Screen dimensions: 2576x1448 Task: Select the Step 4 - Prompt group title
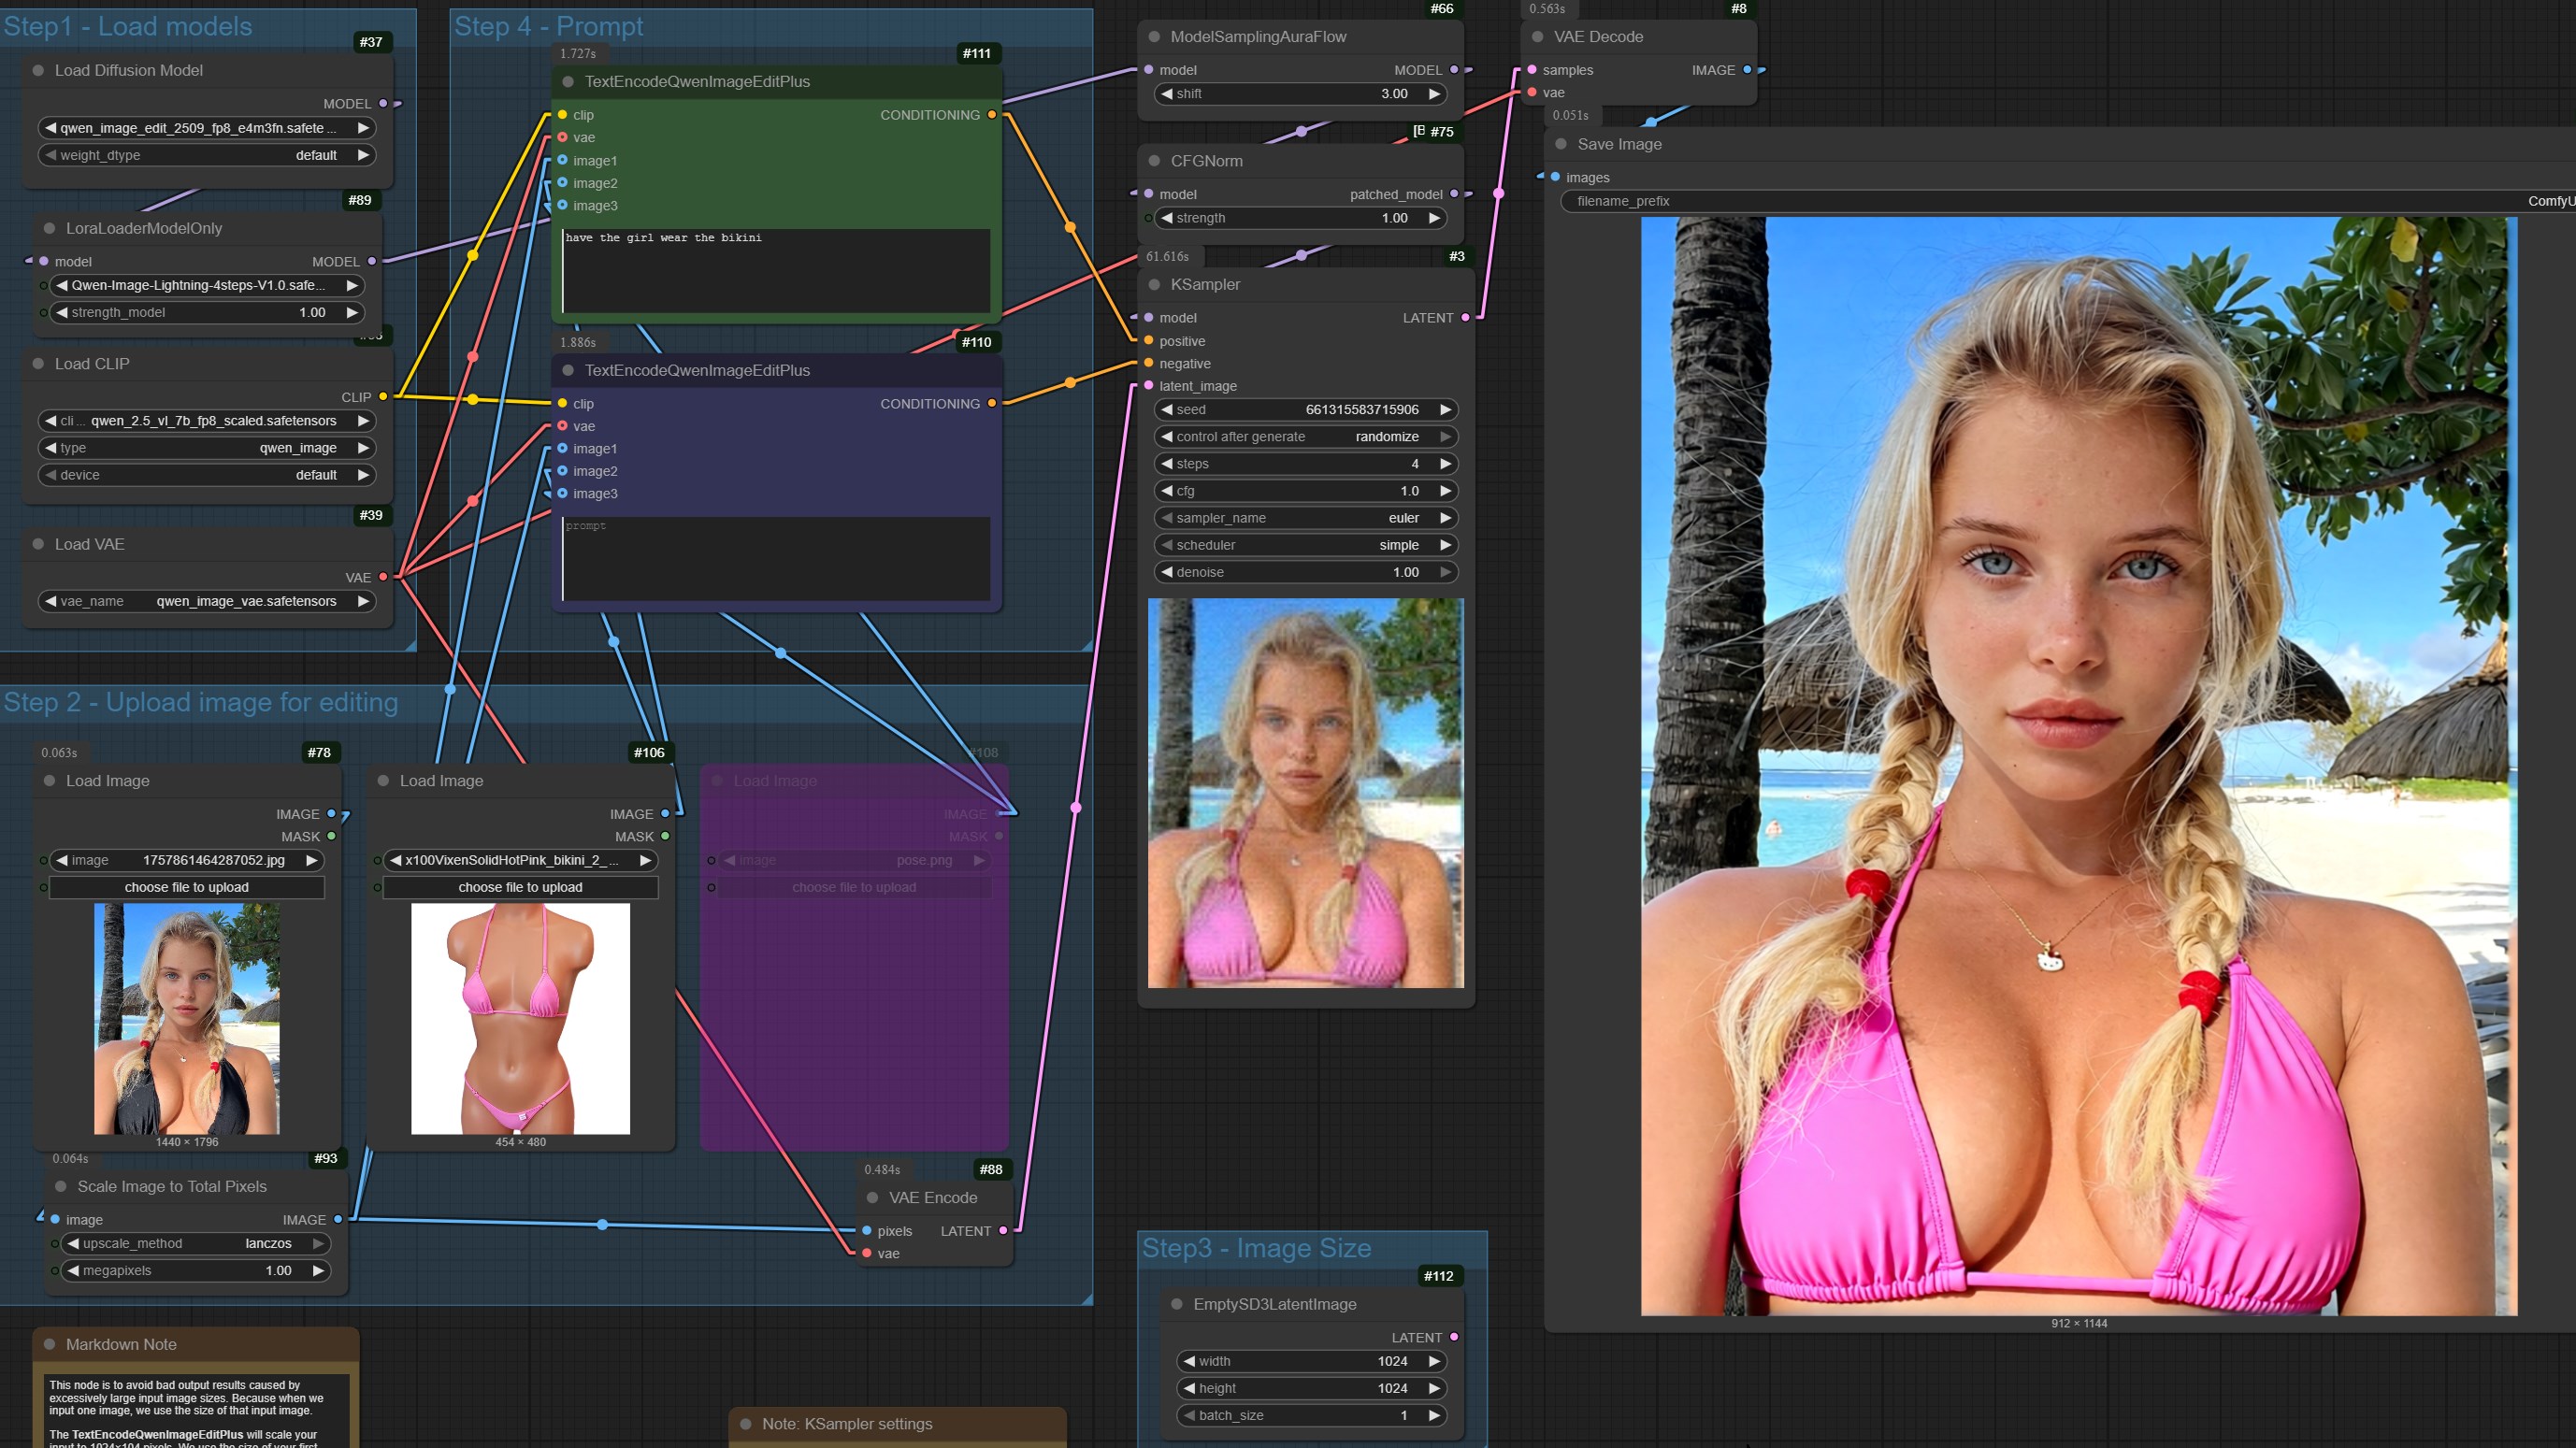click(549, 27)
